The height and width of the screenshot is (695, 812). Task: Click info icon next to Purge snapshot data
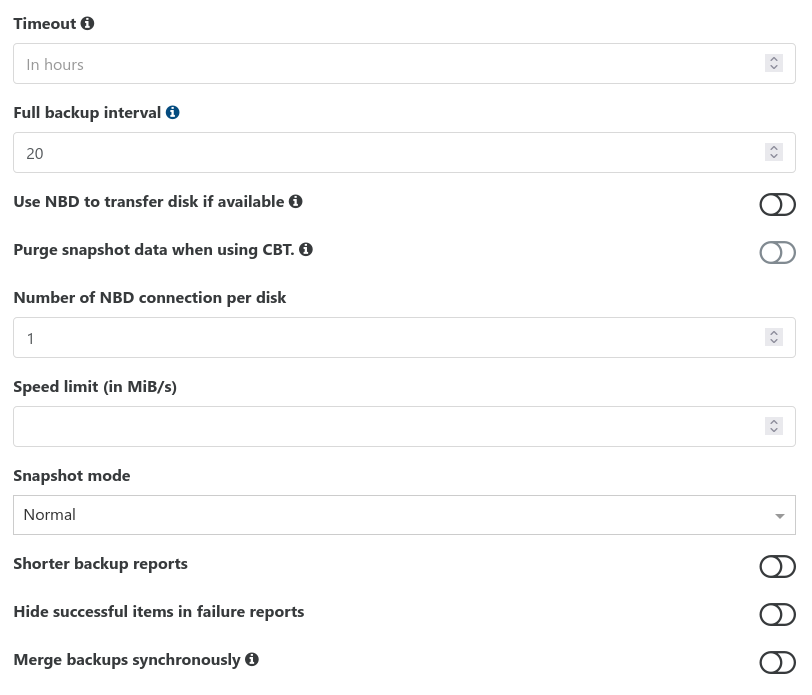pos(306,250)
